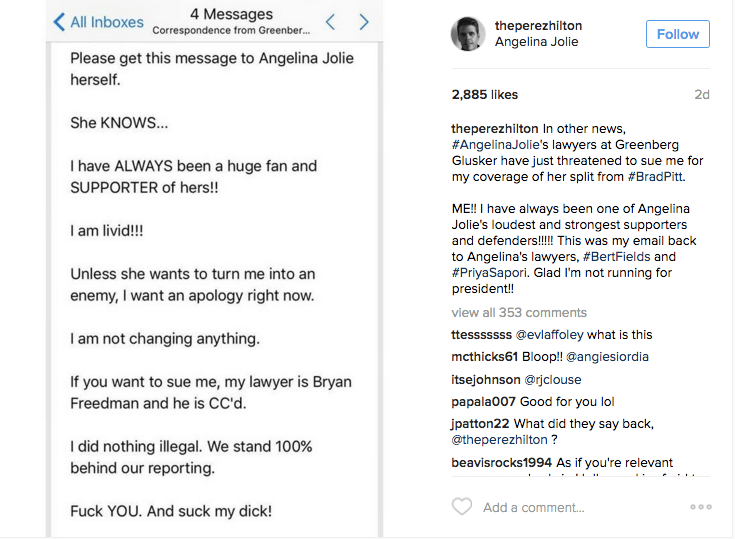
Task: Follow theperezhilton account
Action: [x=677, y=34]
